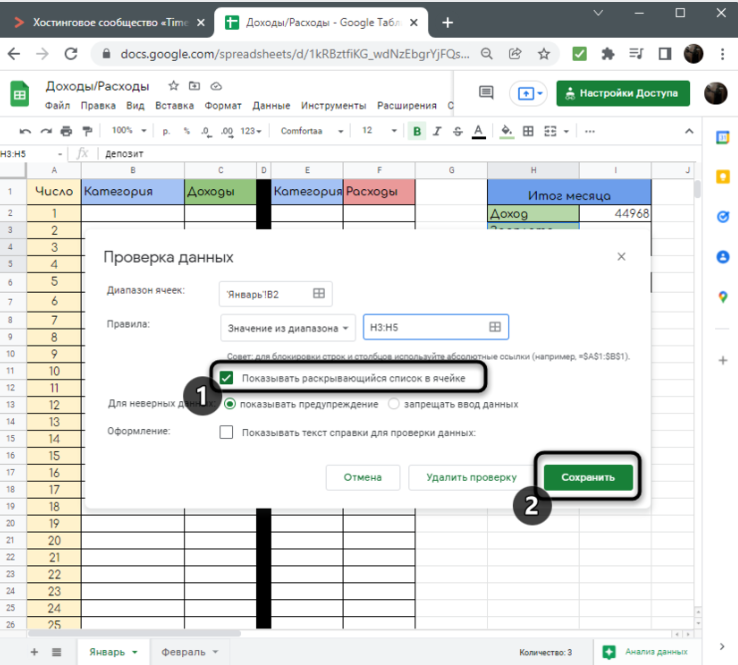Click the Undo icon in toolbar
The height and width of the screenshot is (665, 738).
25,131
